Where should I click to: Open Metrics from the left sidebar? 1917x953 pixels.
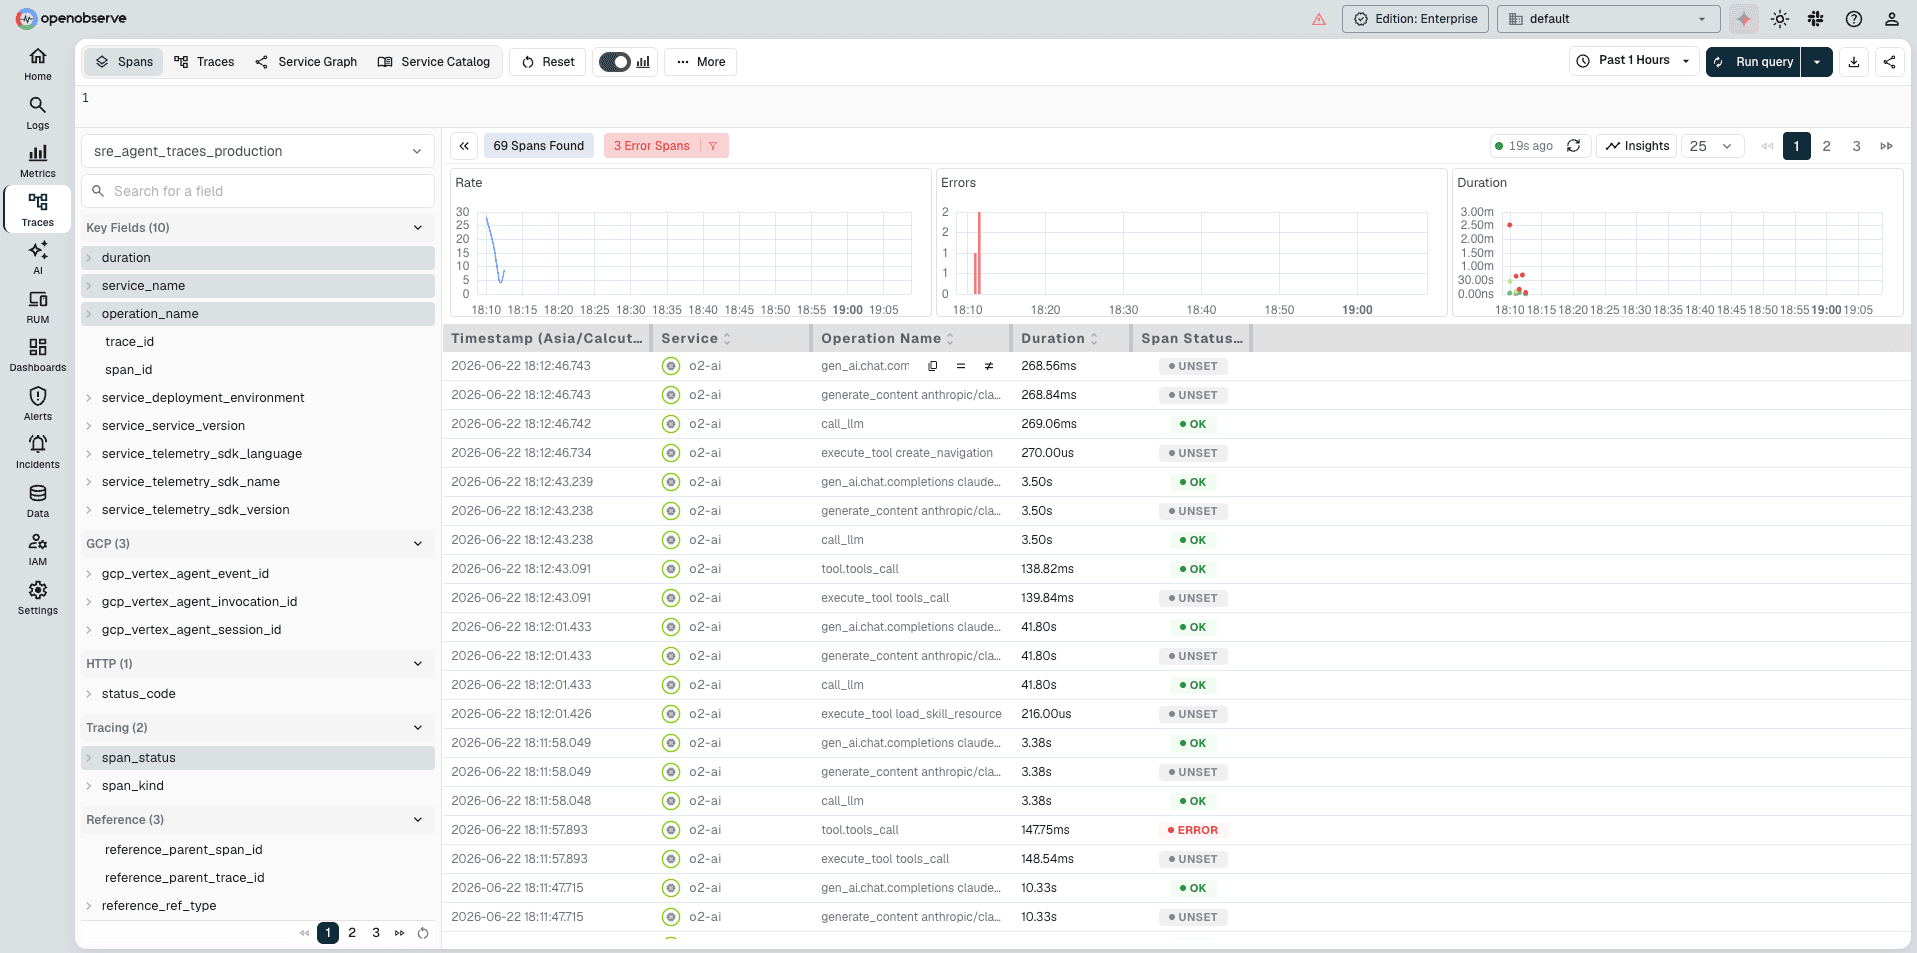pos(38,161)
